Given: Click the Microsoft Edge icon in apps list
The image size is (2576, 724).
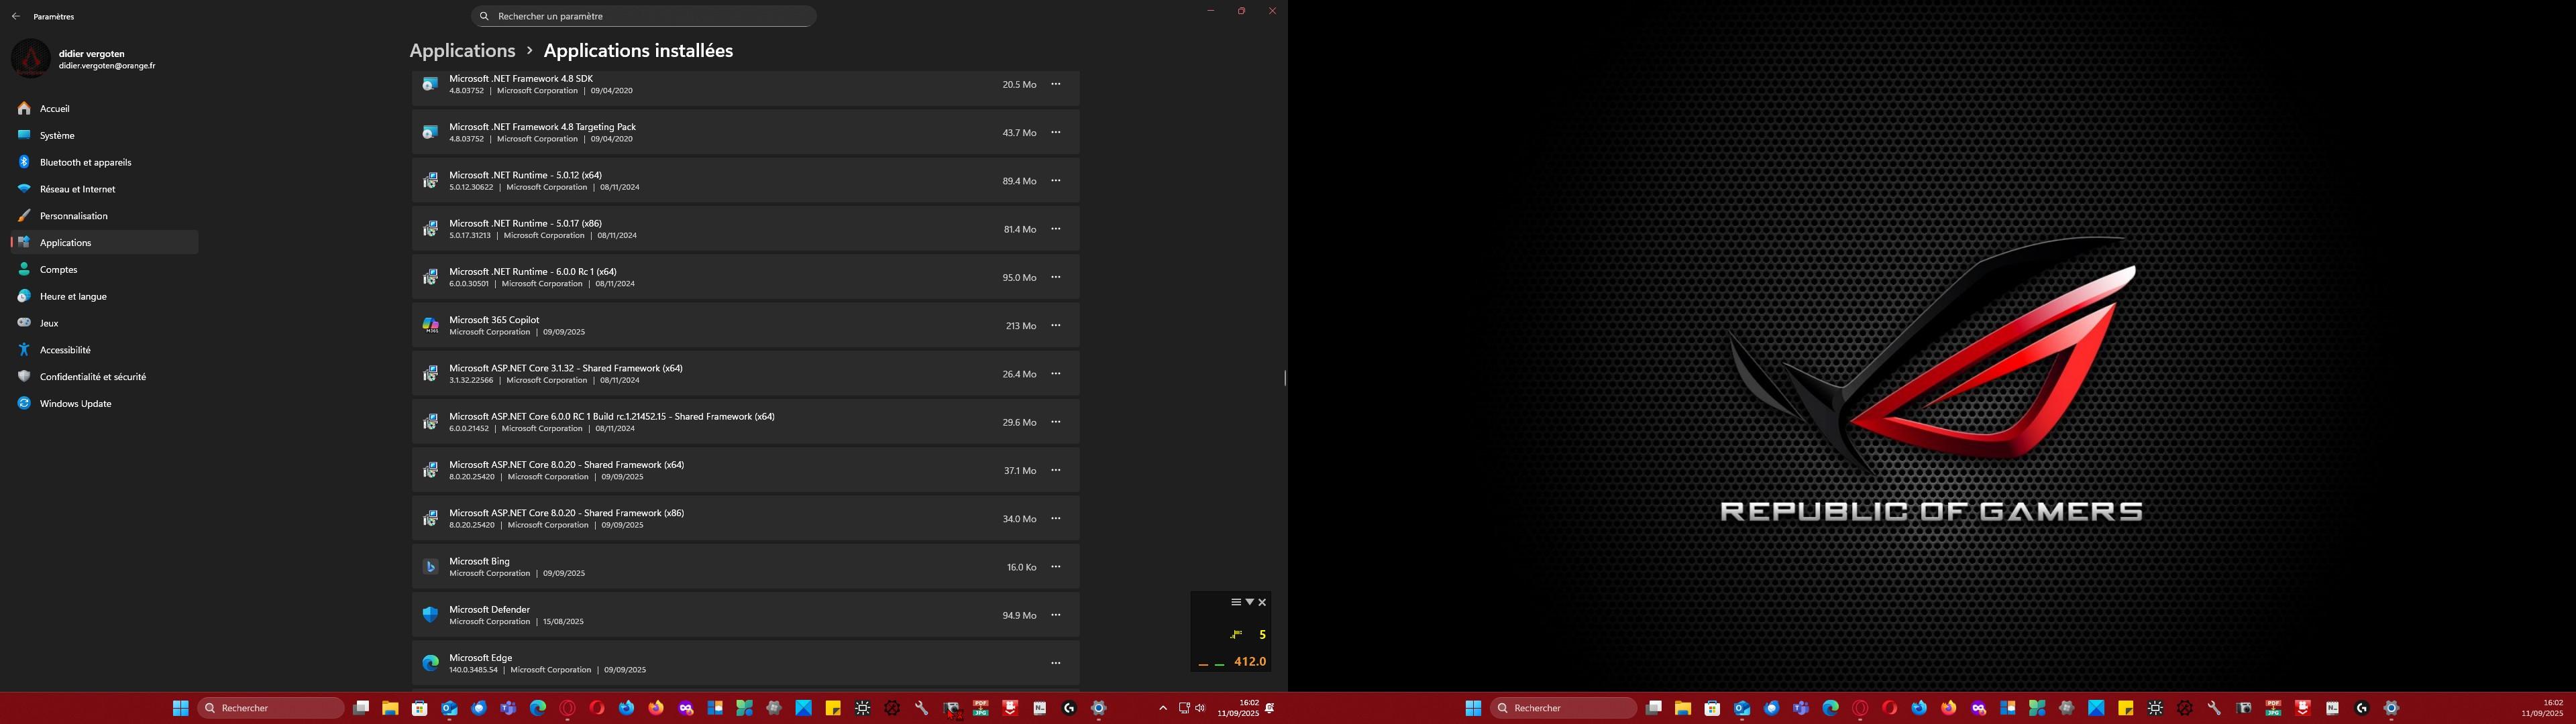Looking at the screenshot, I should pos(430,663).
